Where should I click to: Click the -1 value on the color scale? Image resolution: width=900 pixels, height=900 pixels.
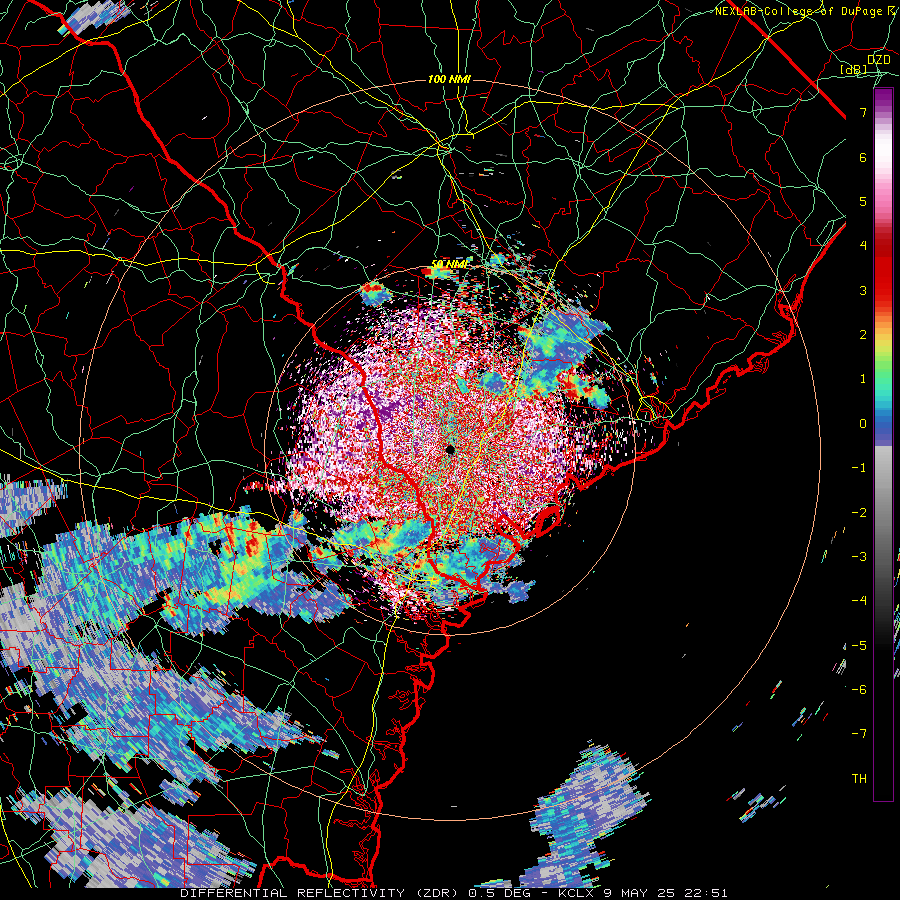[x=859, y=468]
